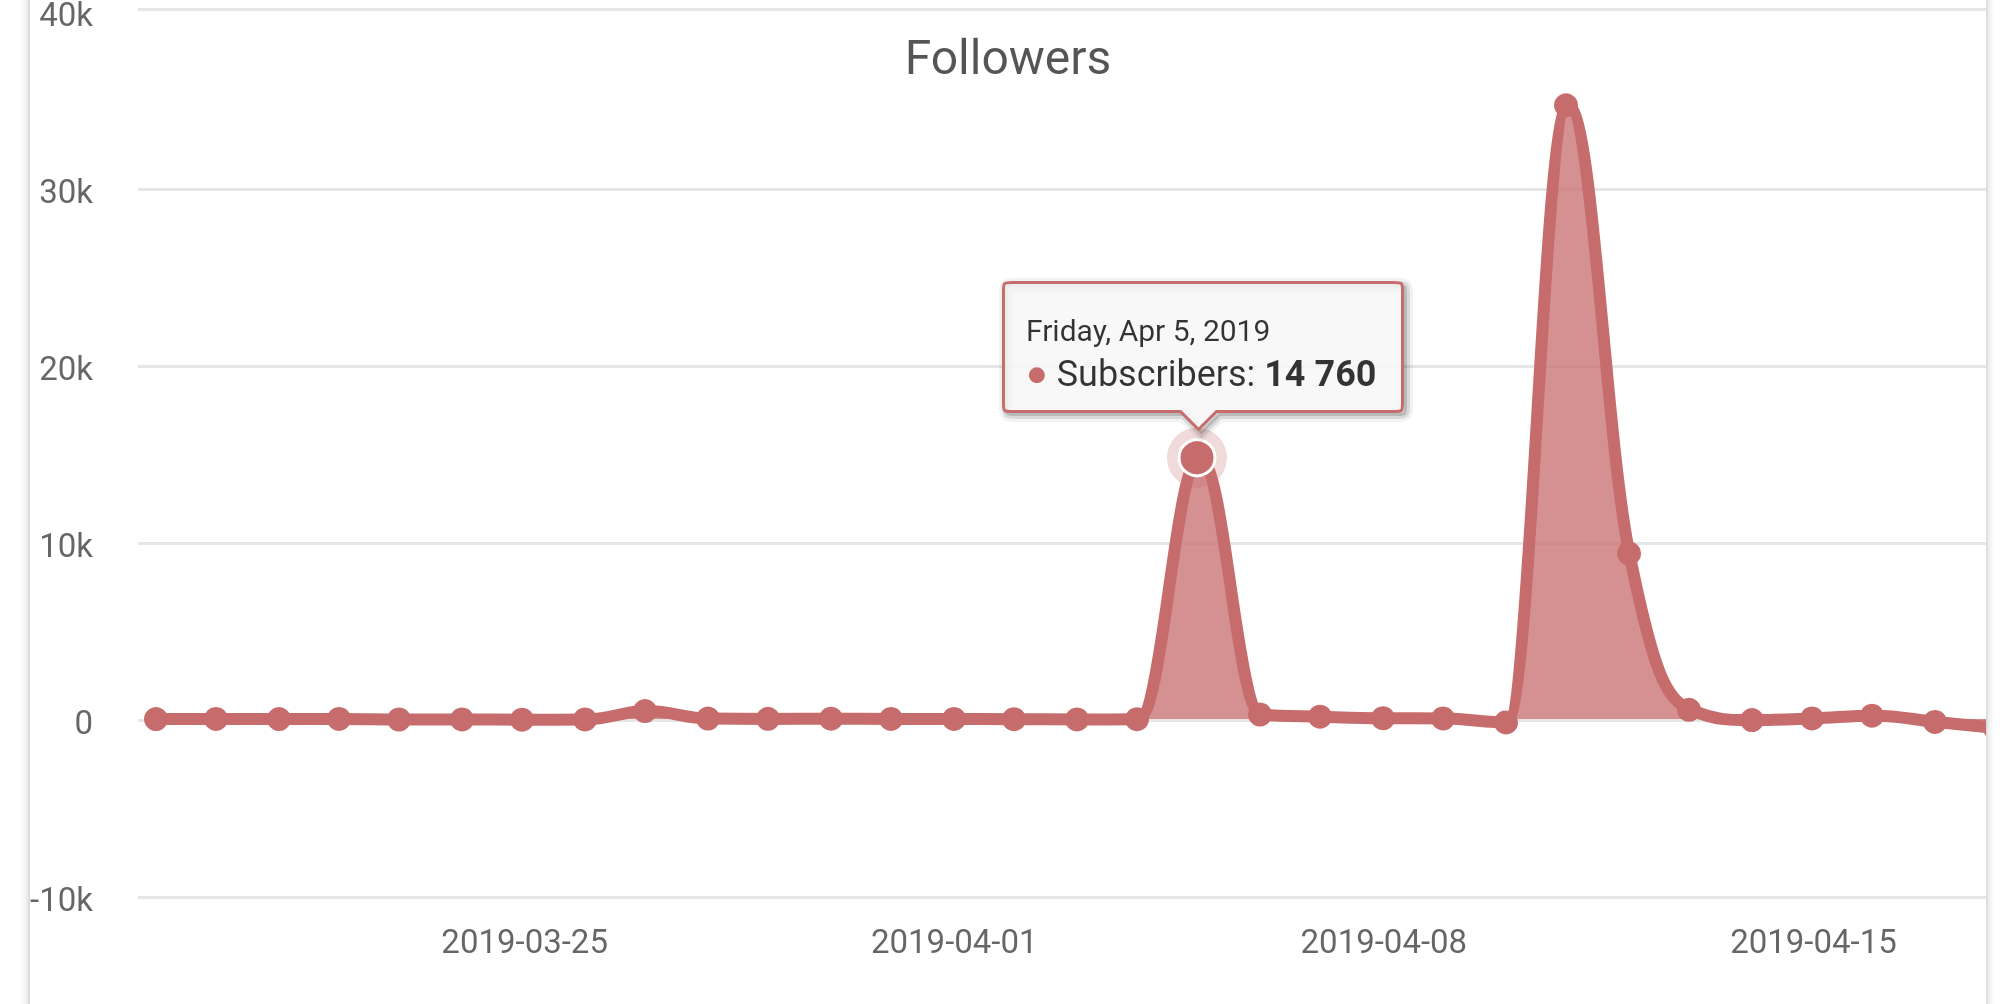Viewport: 2012px width, 1004px height.
Task: Select the data point near 10k after the tallest peak
Action: click(x=1628, y=553)
